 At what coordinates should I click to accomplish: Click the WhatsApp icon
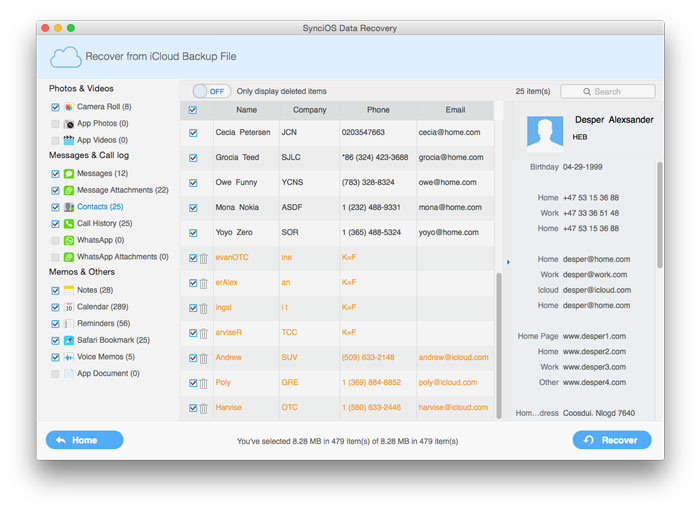point(69,241)
